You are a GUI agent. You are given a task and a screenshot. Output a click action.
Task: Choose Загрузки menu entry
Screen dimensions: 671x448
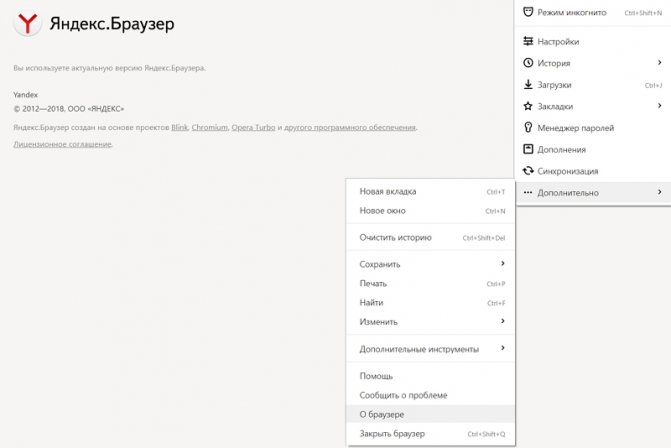593,85
